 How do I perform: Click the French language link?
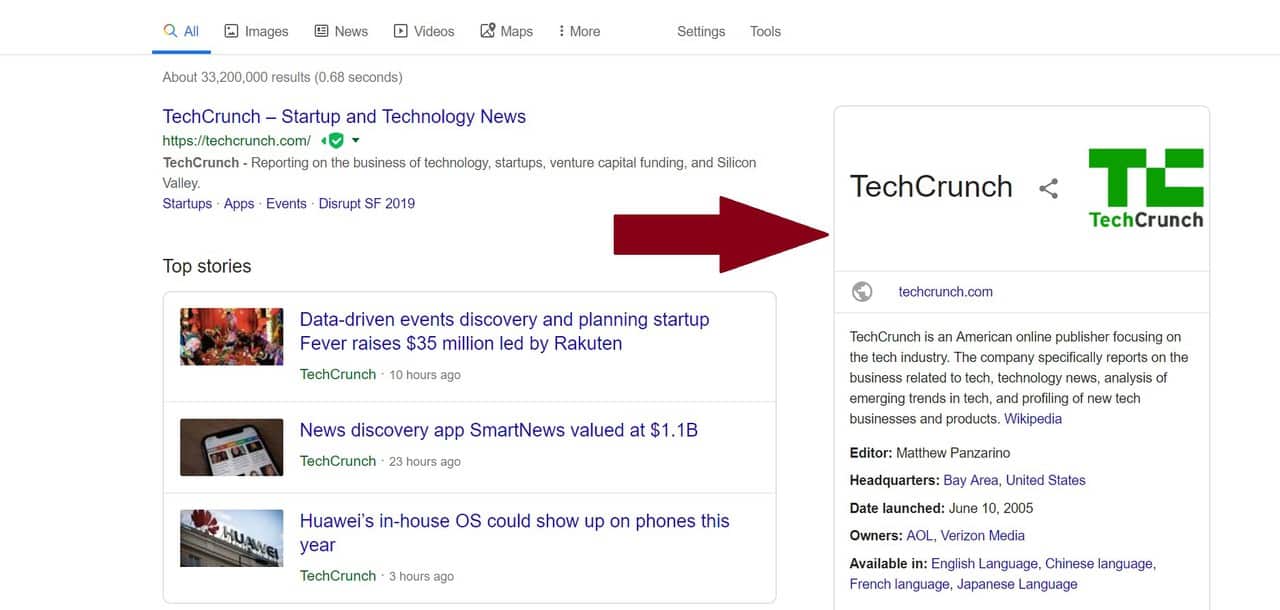tap(899, 584)
